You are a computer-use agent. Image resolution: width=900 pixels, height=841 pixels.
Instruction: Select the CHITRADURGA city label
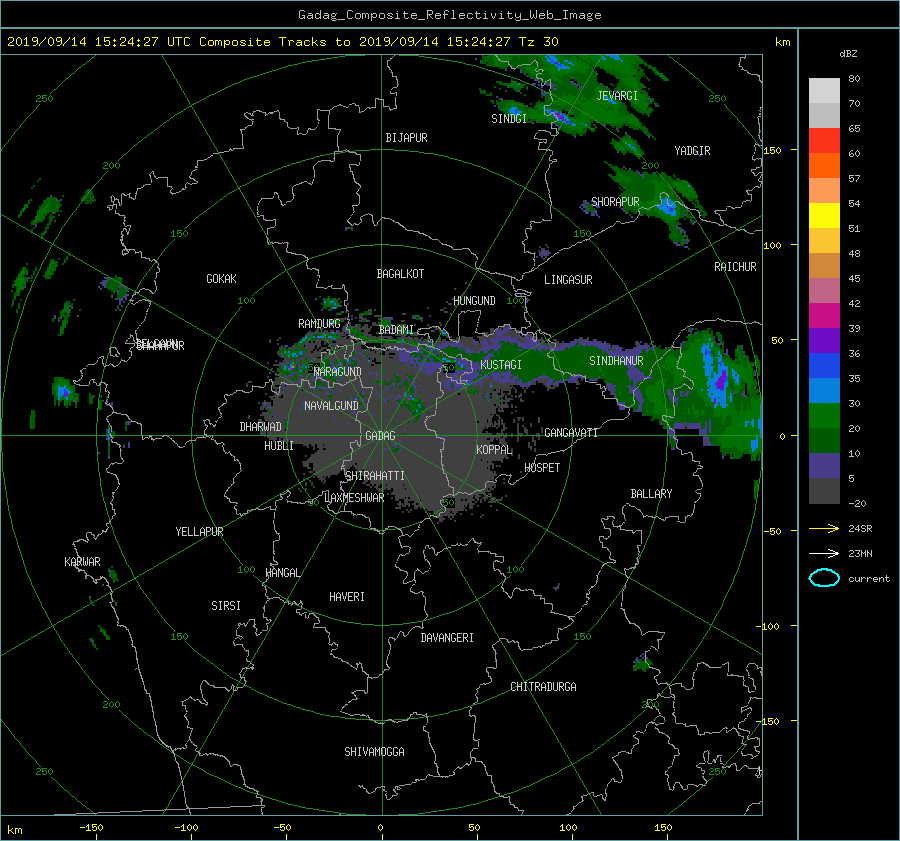point(543,687)
